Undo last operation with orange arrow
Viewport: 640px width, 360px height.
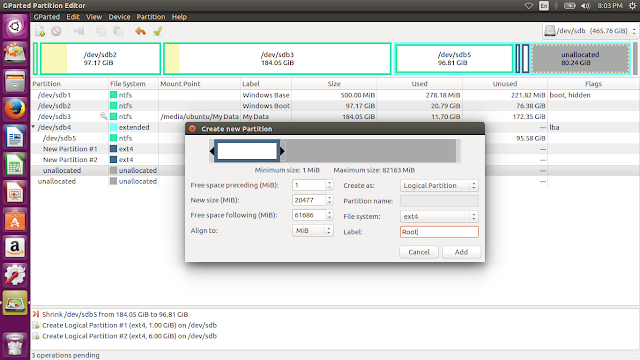(140, 31)
